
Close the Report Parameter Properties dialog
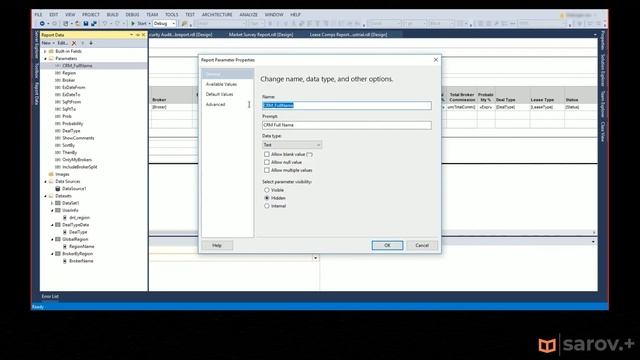(436, 60)
